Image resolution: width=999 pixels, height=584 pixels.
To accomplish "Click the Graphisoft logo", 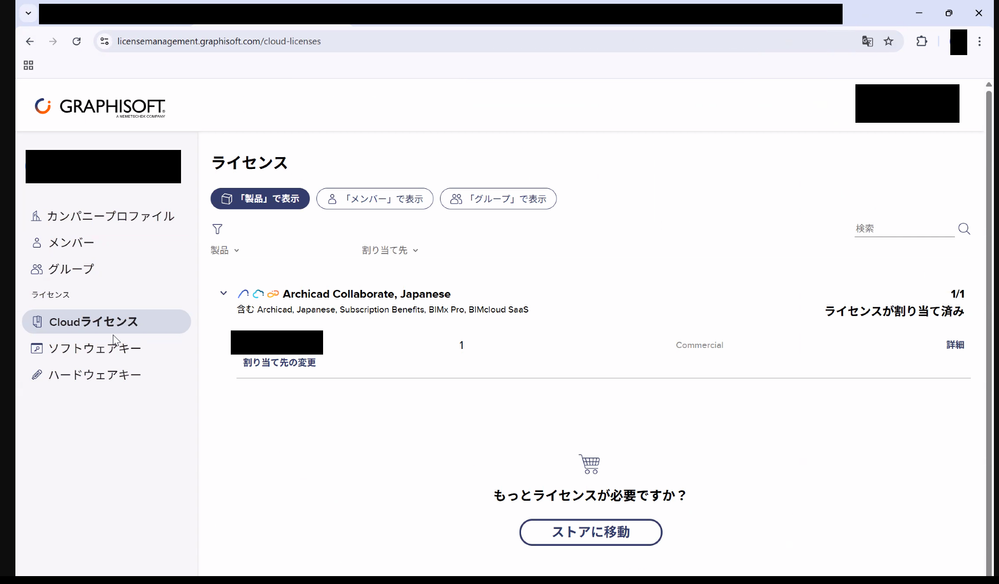I will [99, 107].
